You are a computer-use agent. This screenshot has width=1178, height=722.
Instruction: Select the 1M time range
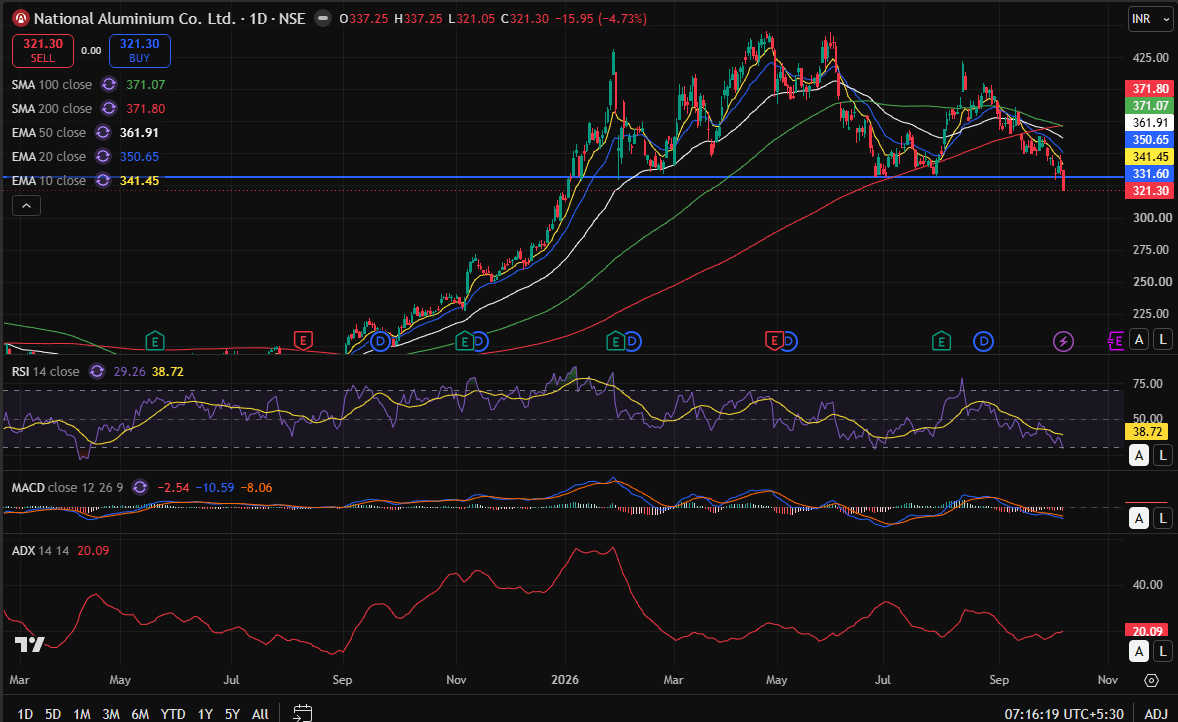click(82, 714)
